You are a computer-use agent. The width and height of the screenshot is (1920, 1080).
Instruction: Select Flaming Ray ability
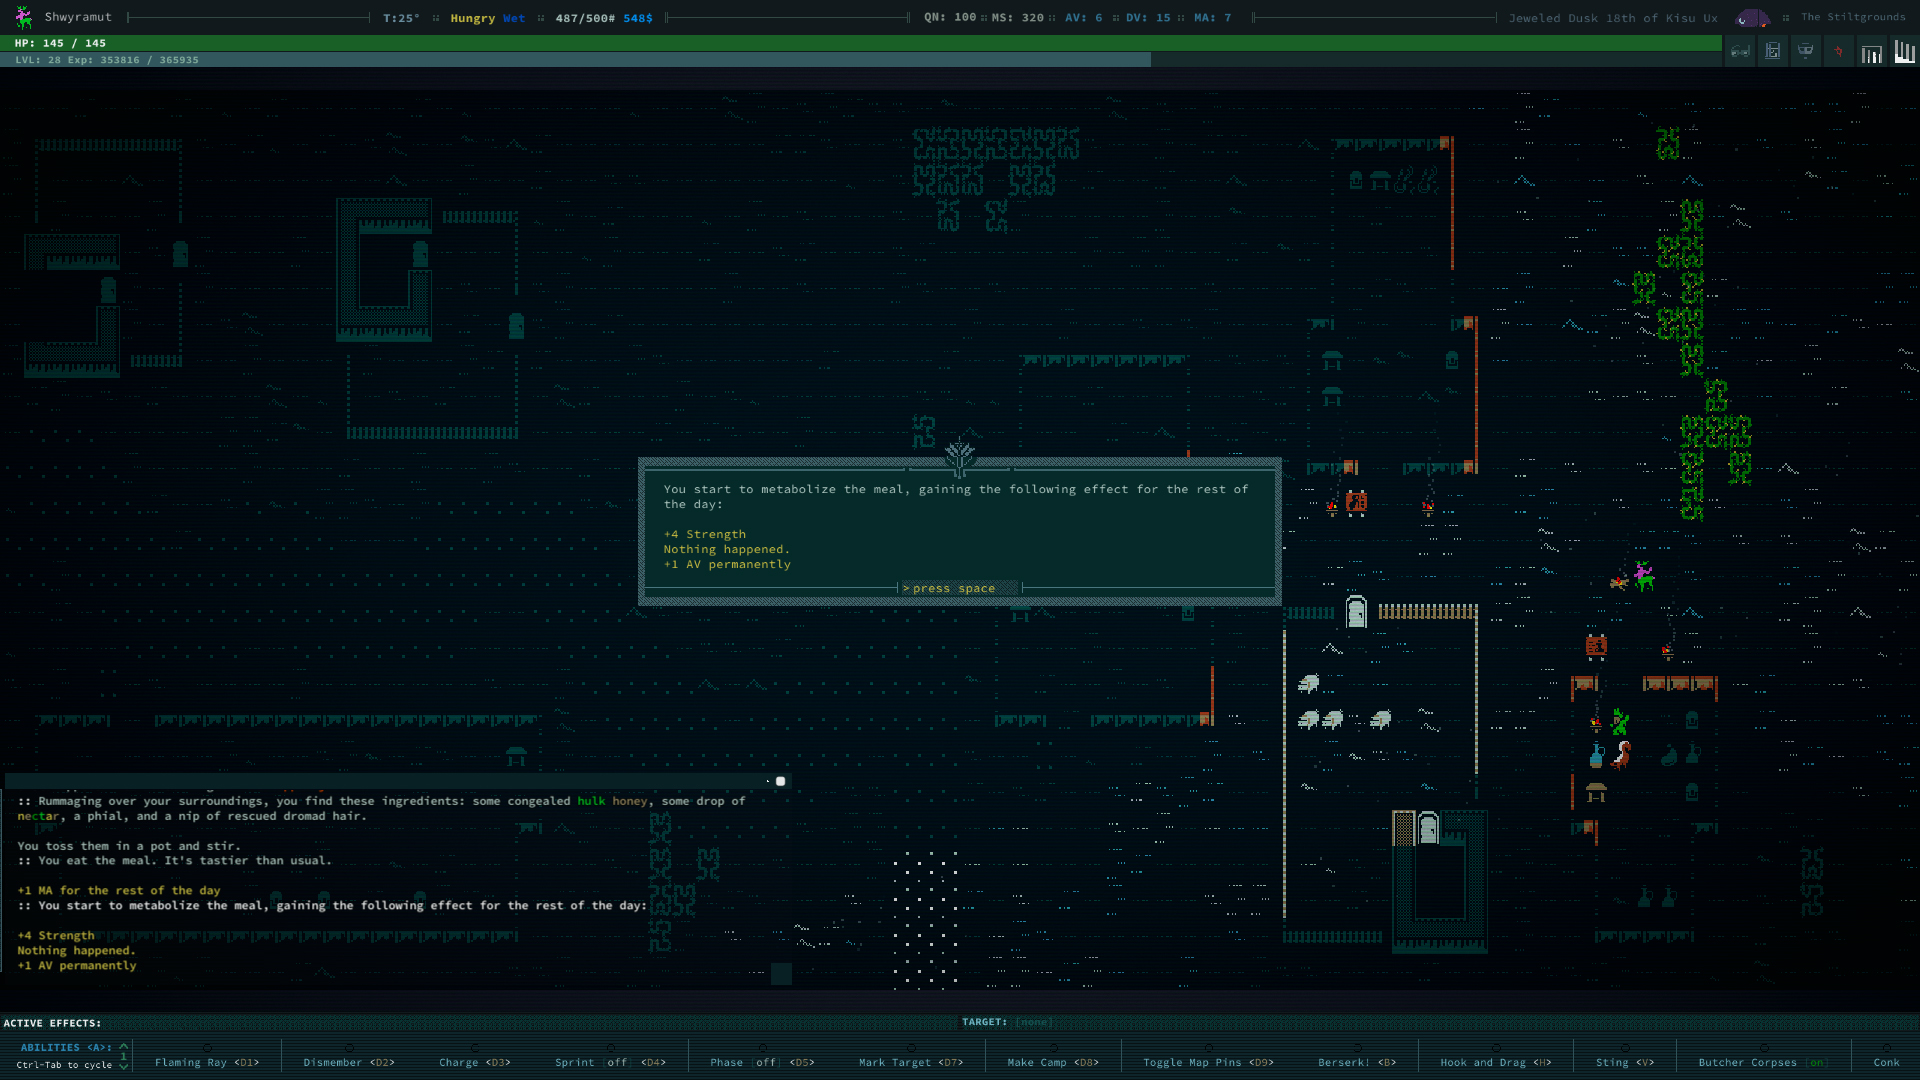[206, 1062]
